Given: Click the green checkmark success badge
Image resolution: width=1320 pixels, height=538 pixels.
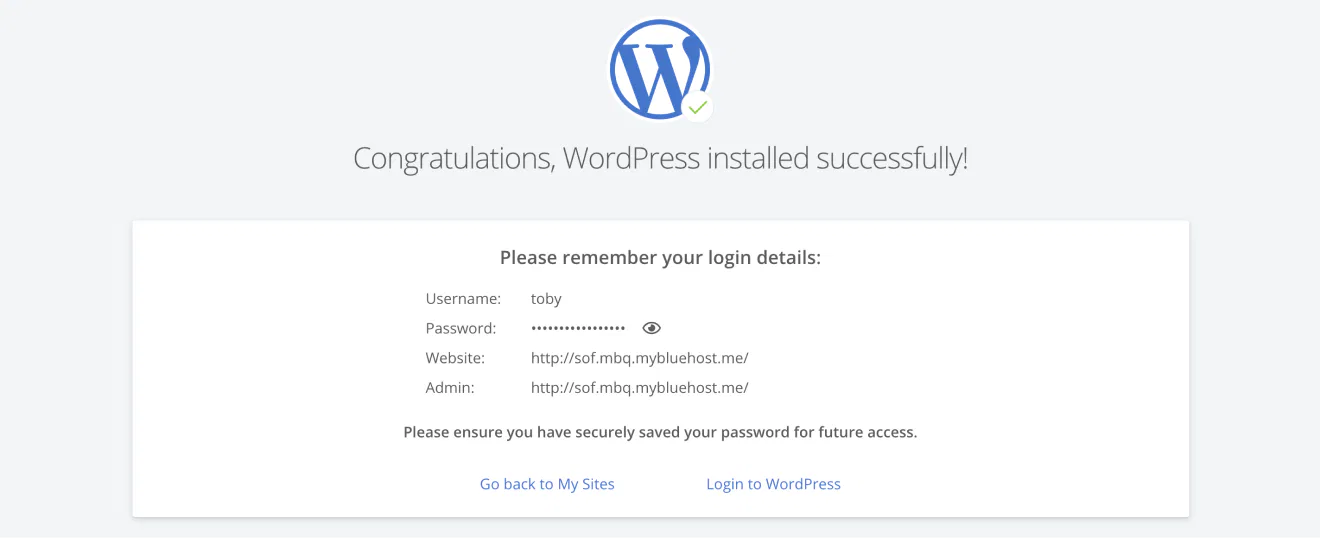Looking at the screenshot, I should point(697,107).
